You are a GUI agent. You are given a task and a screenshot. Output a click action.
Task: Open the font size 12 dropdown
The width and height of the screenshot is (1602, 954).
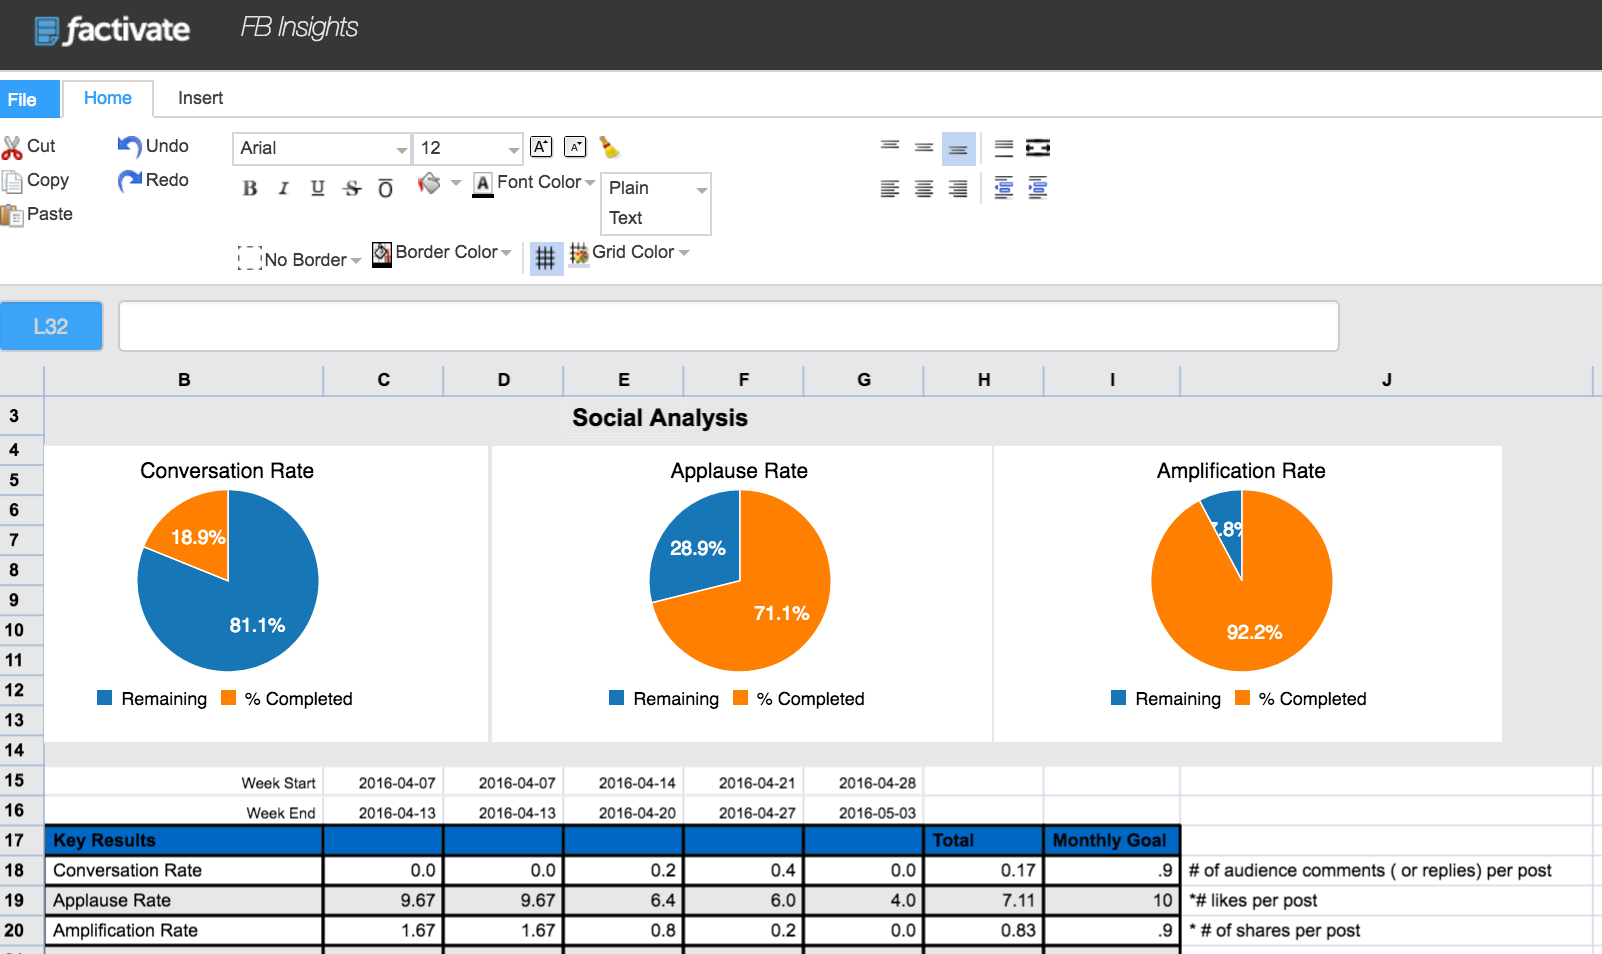click(469, 148)
